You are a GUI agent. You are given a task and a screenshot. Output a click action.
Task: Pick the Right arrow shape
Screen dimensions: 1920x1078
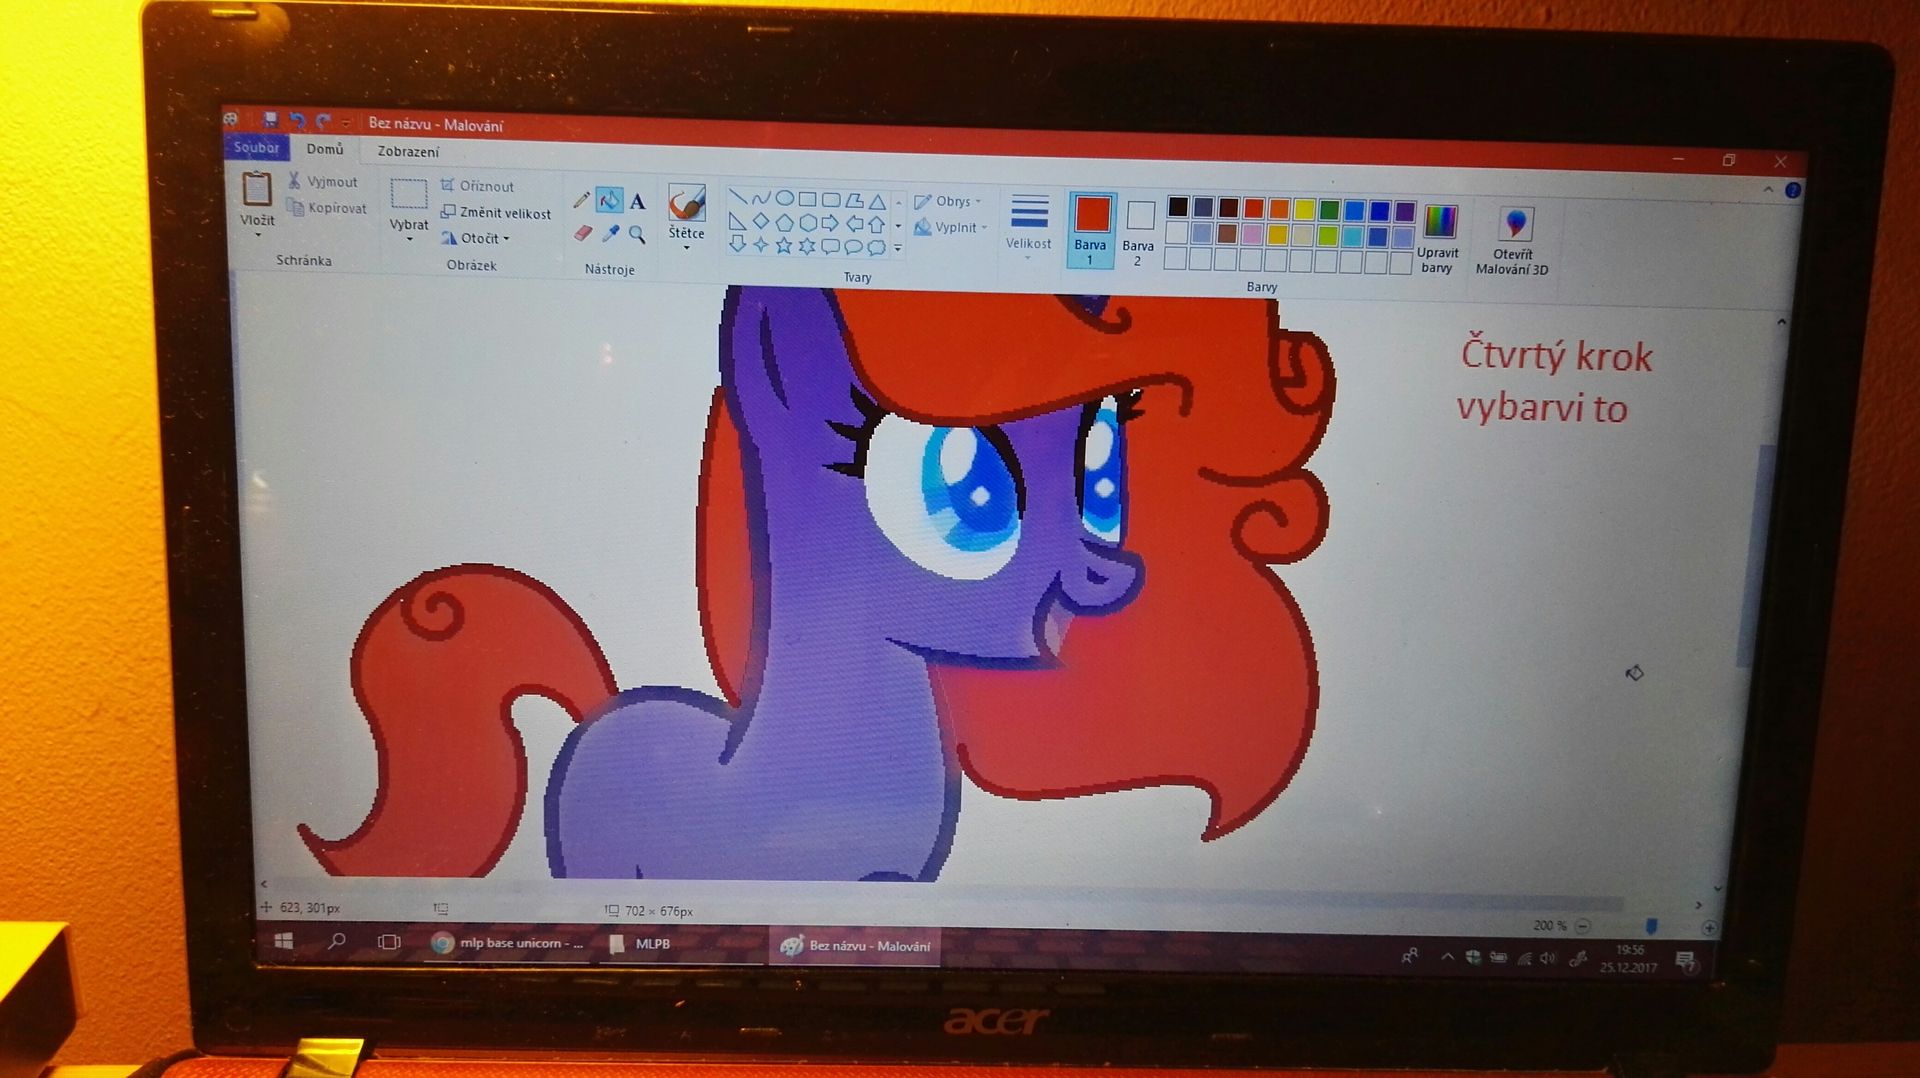click(x=830, y=223)
